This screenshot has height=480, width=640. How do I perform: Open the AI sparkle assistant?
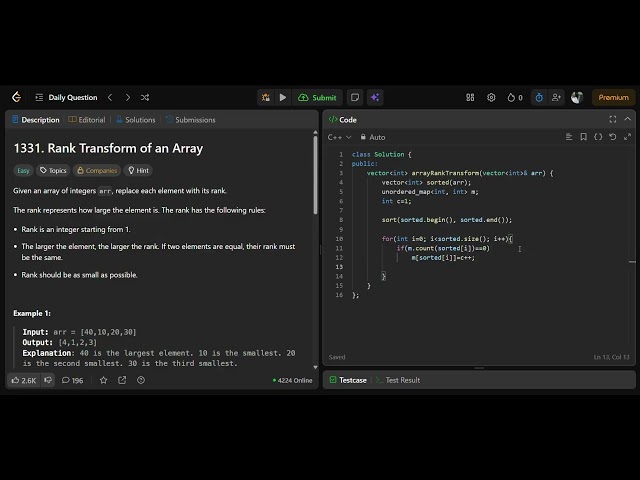pyautogui.click(x=375, y=97)
